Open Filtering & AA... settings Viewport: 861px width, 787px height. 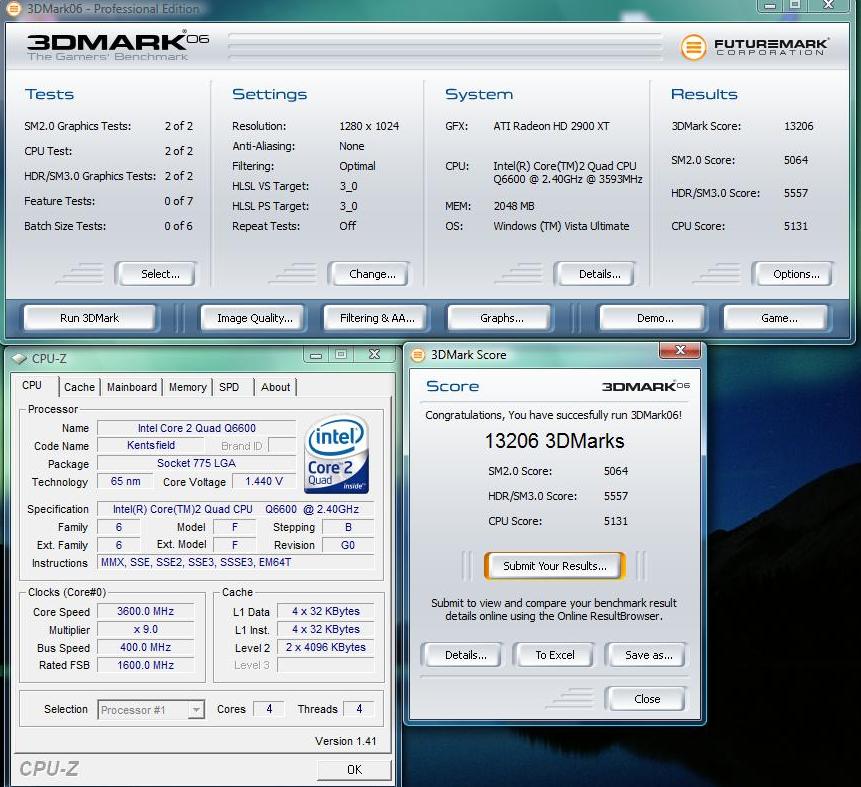pos(376,318)
